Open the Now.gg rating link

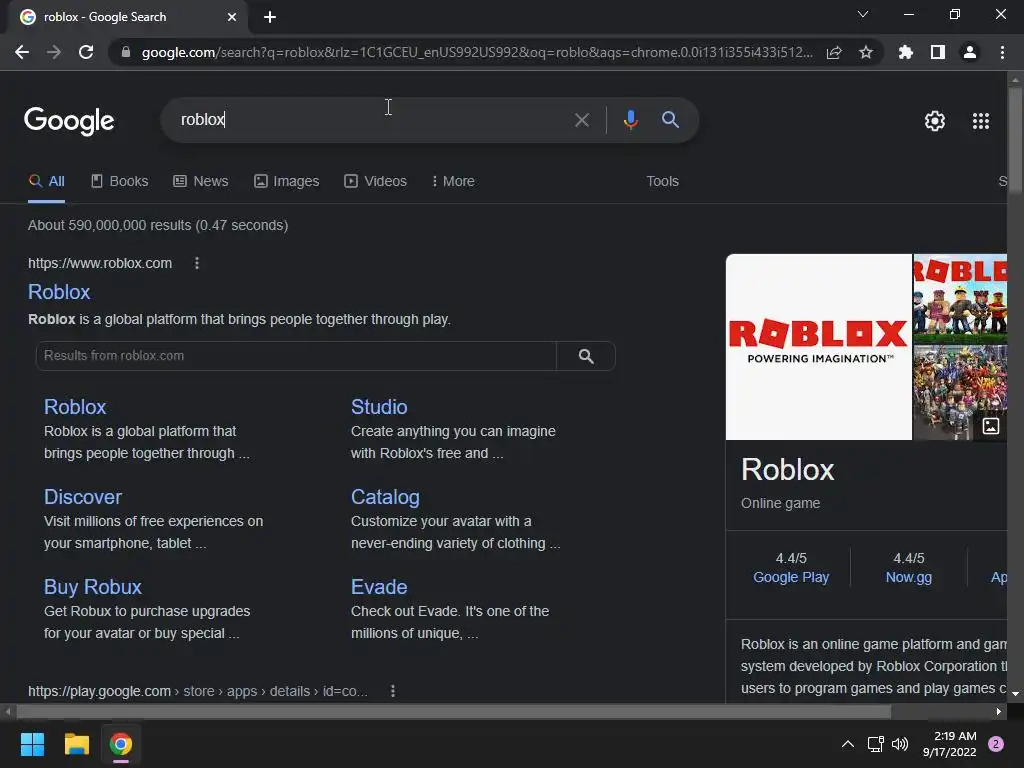(908, 577)
